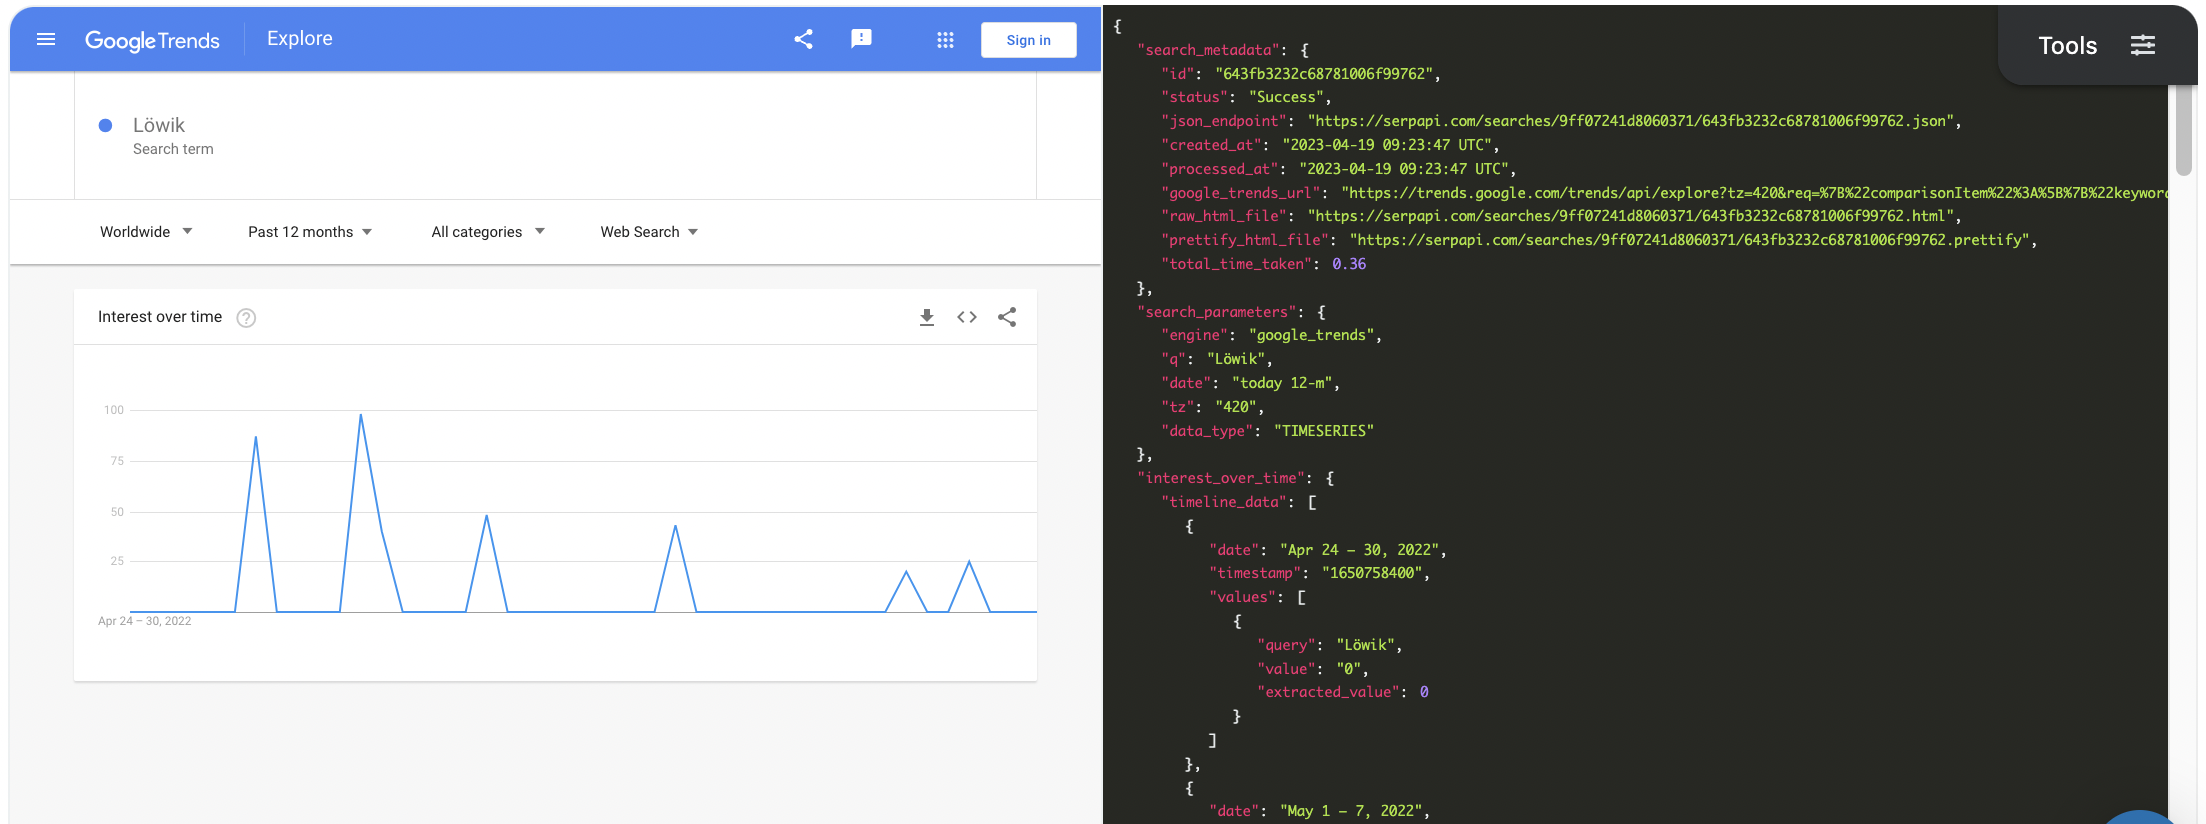Click the "search_metadata" key

(x=1209, y=50)
